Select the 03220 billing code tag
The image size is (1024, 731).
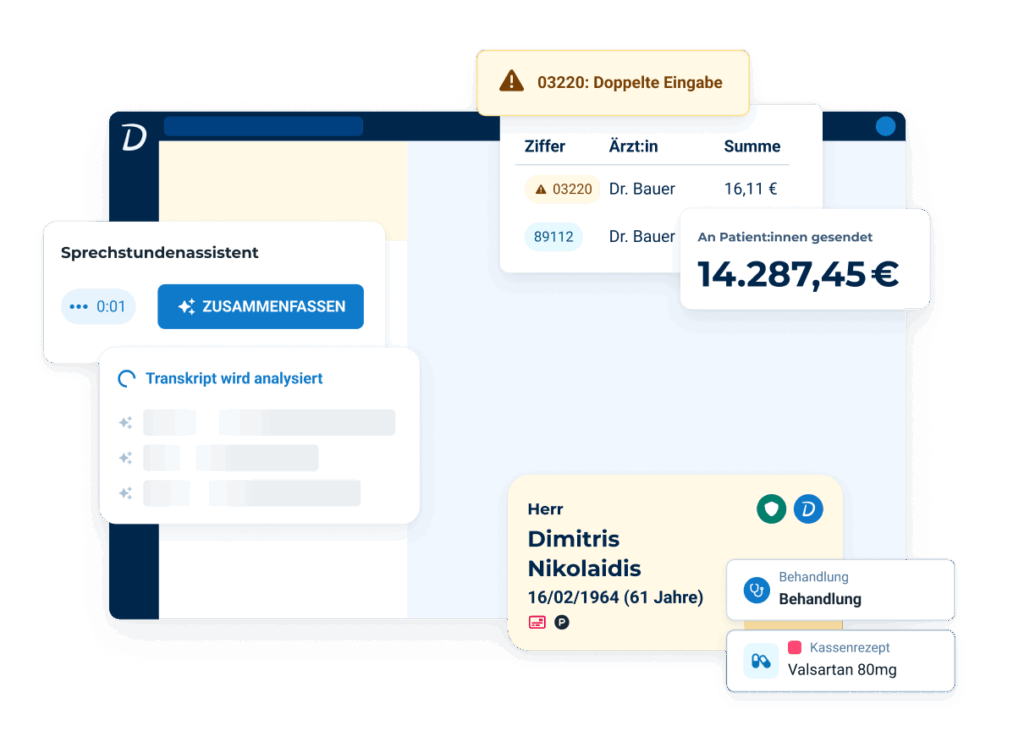pos(562,188)
